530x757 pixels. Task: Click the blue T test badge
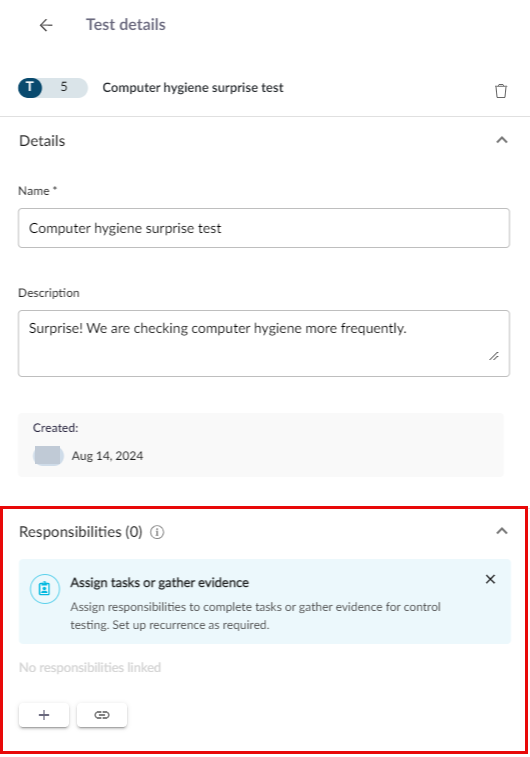tap(30, 88)
